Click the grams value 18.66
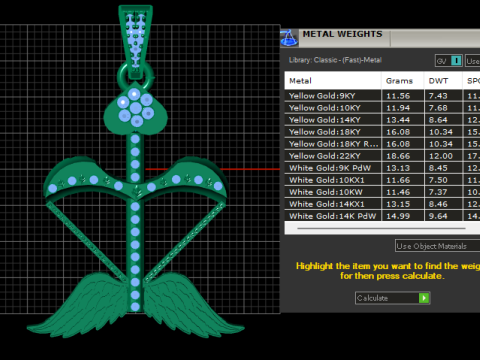 [398, 156]
